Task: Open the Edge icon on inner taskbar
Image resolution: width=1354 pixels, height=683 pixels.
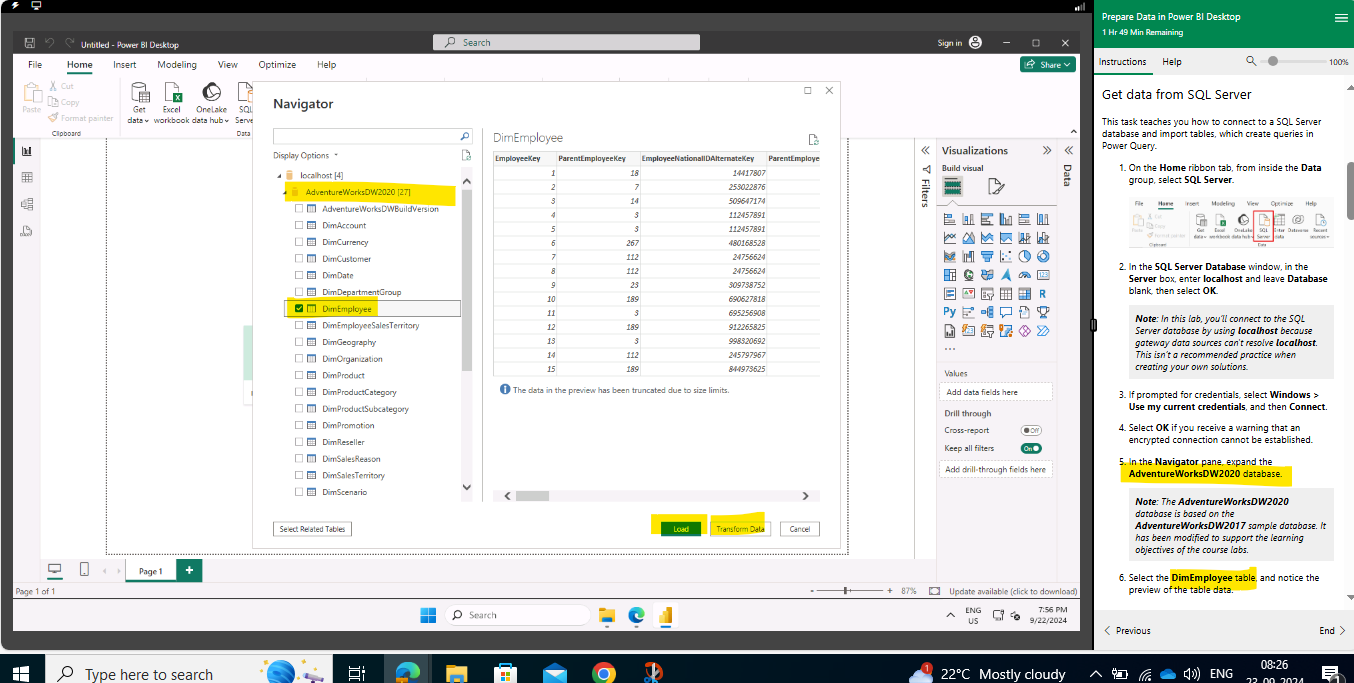Action: (x=635, y=615)
